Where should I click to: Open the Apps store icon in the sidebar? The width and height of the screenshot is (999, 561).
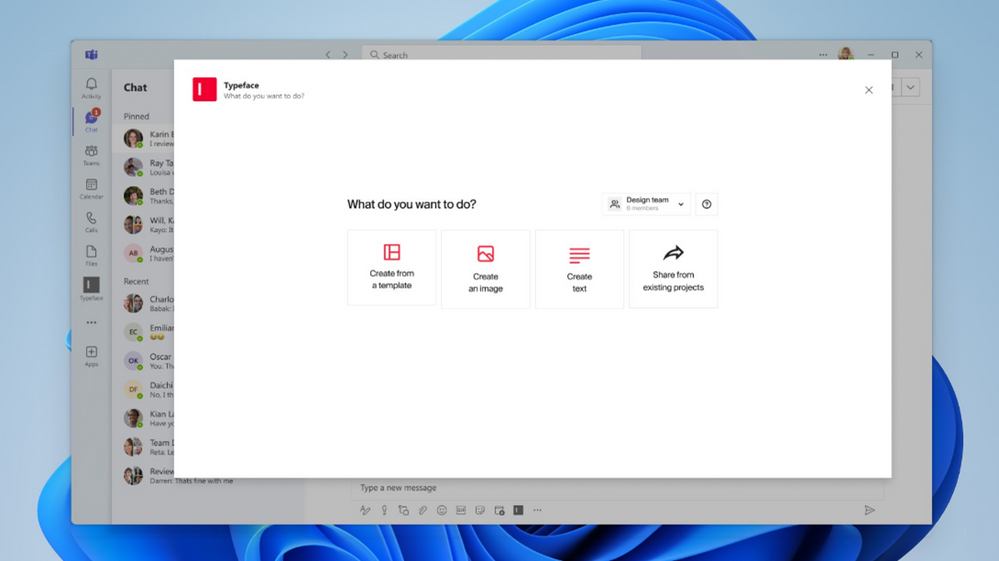point(91,356)
